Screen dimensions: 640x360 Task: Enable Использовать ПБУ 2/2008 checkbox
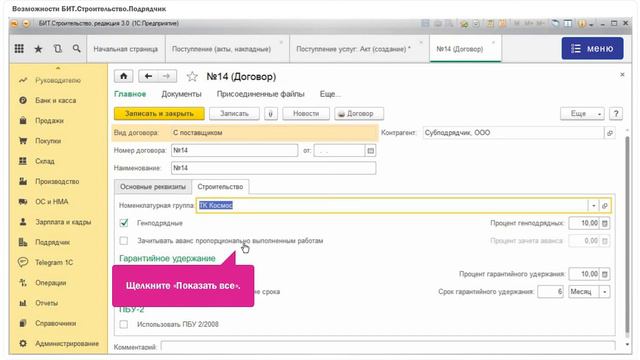click(x=124, y=324)
